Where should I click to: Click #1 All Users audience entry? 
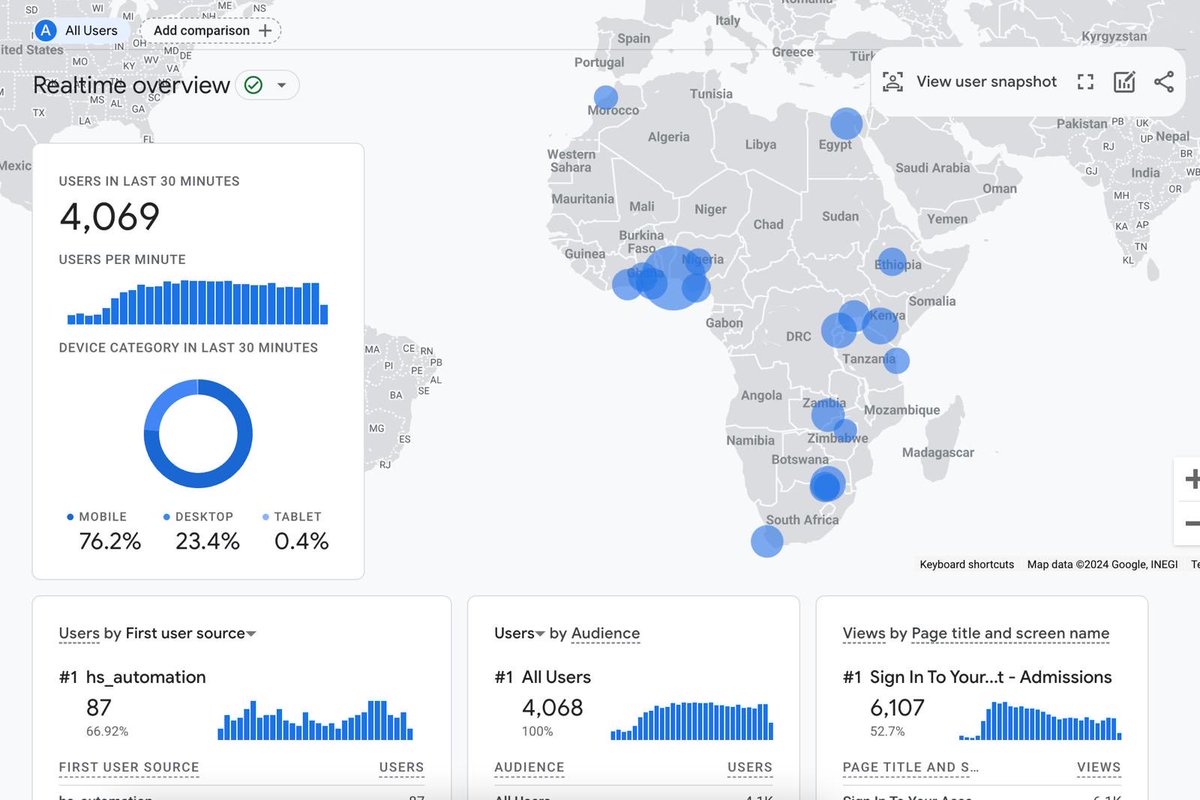pos(542,677)
